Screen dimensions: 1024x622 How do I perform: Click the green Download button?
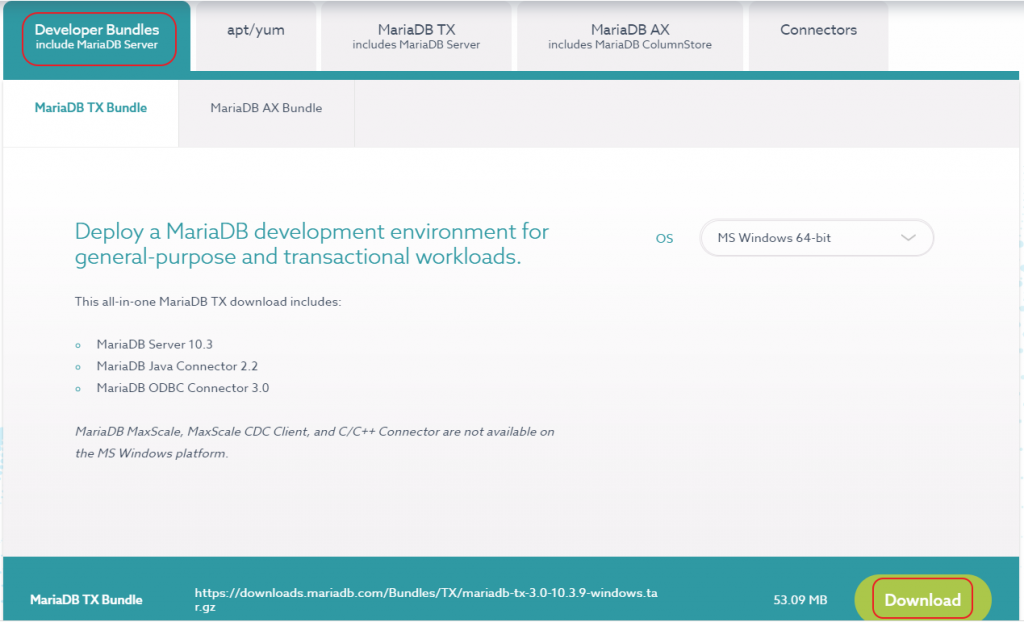click(922, 599)
